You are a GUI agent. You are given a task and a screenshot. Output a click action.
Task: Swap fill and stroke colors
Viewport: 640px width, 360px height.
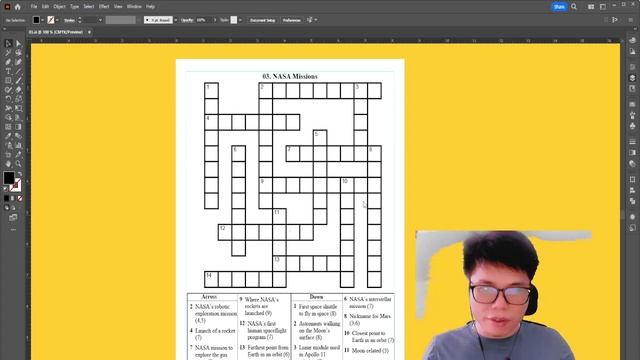pyautogui.click(x=20, y=174)
